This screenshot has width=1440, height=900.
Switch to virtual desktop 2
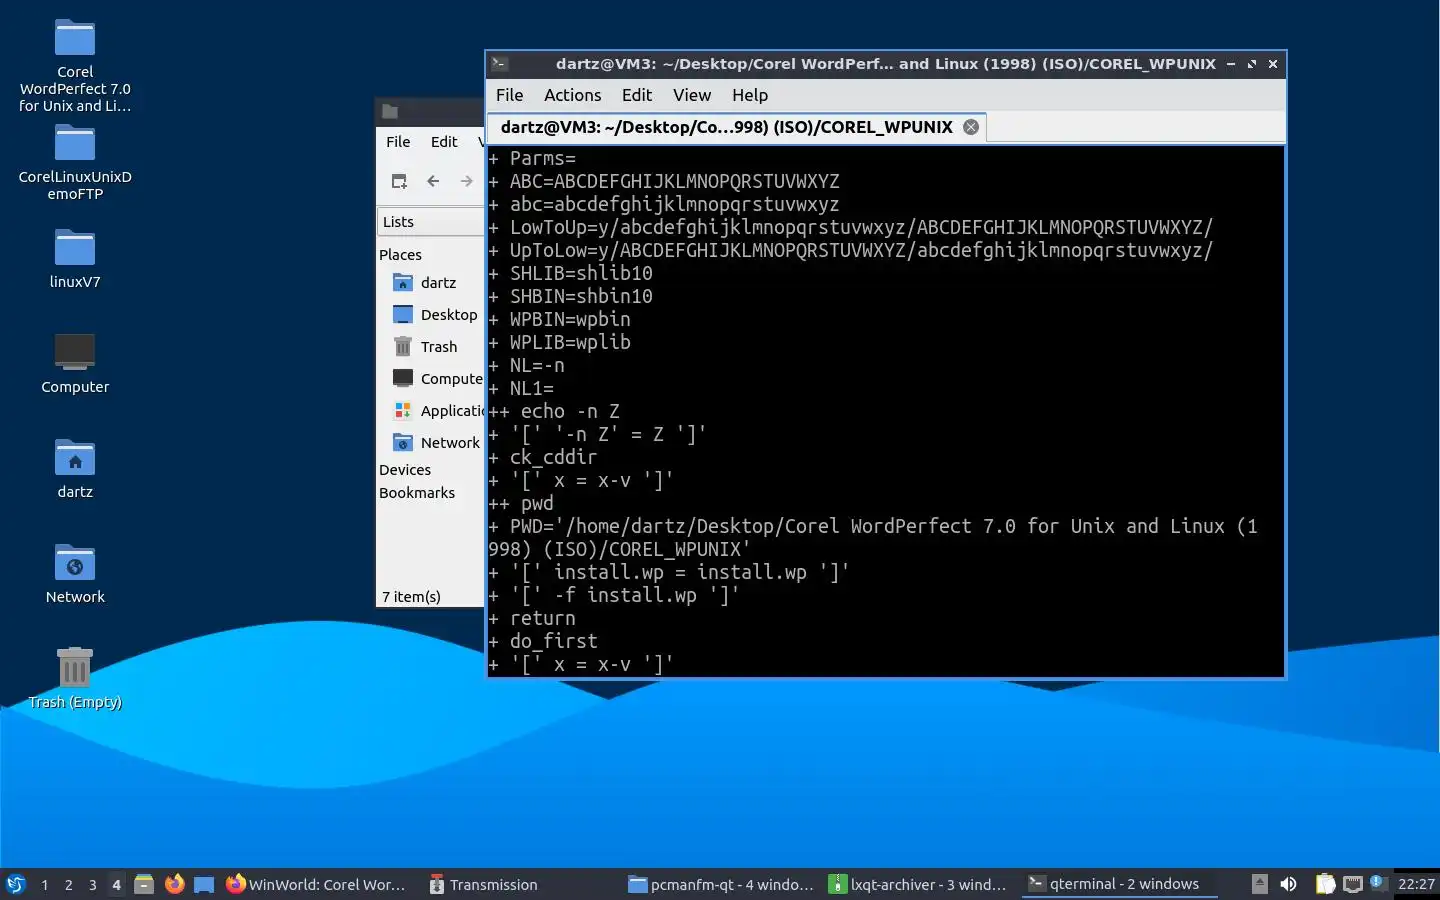tap(68, 884)
